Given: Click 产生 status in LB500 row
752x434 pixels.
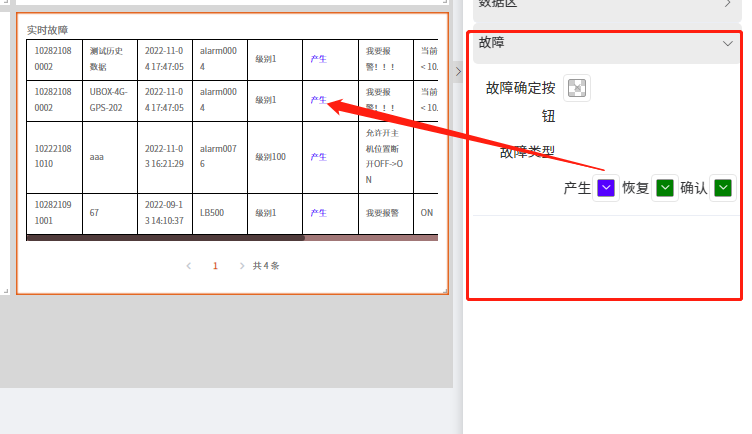Looking at the screenshot, I should coord(318,213).
